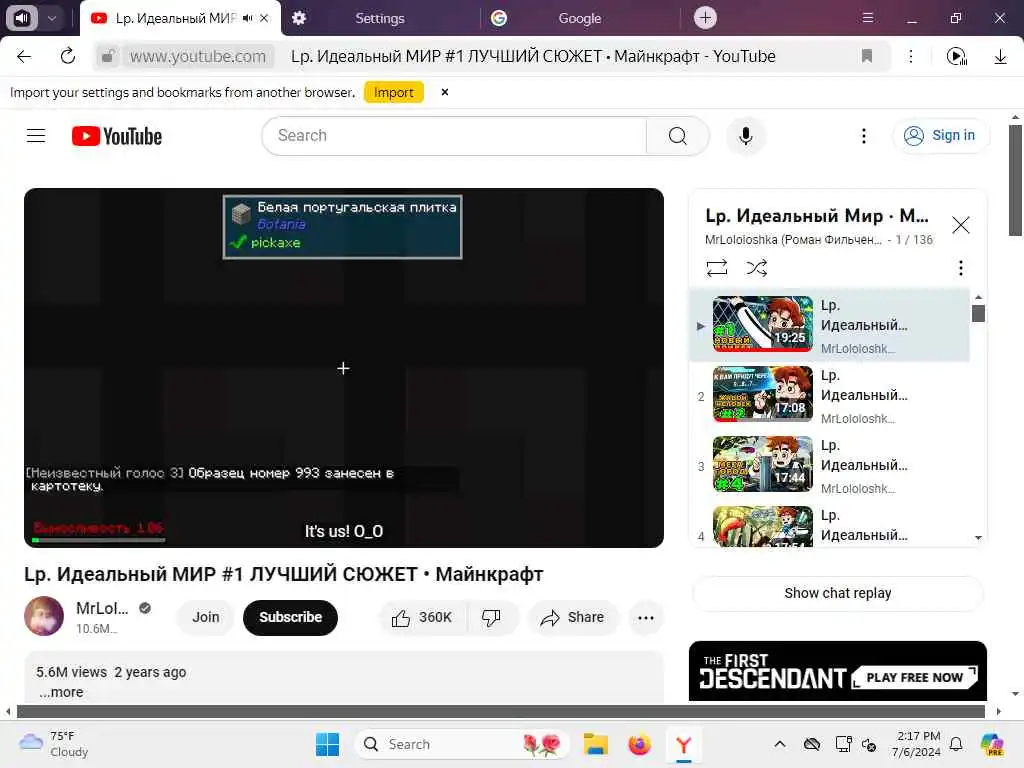This screenshot has height=768, width=1024.
Task: Open the MrLol... channel name link
Action: pos(102,608)
